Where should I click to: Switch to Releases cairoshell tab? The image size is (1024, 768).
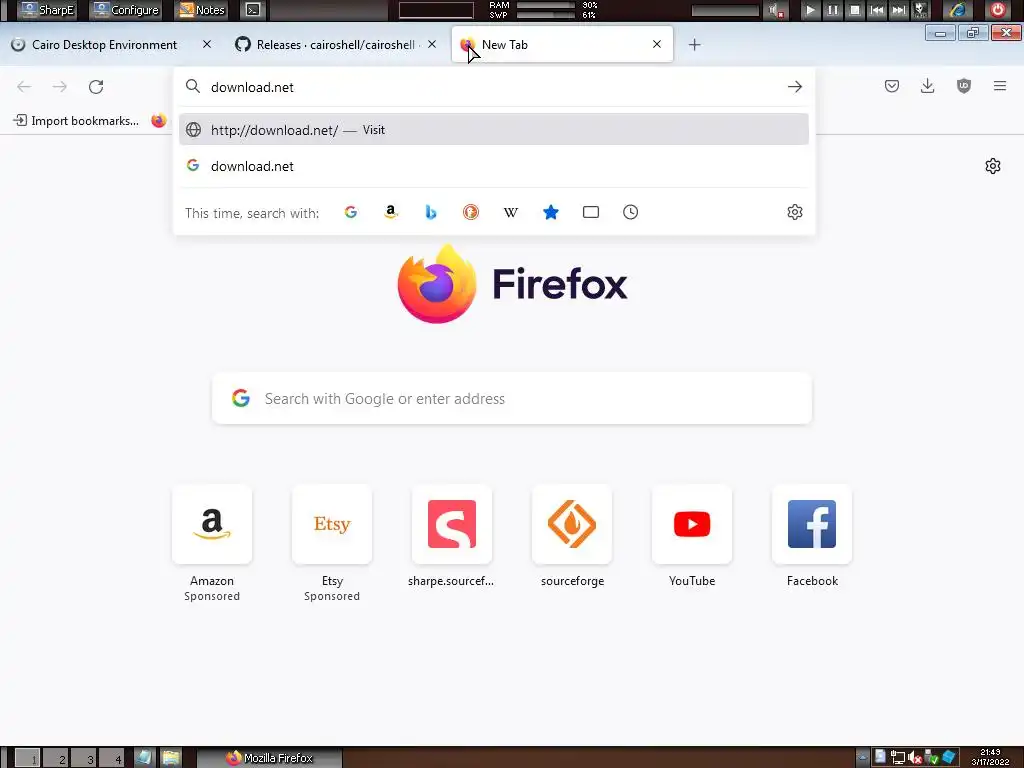(x=336, y=44)
